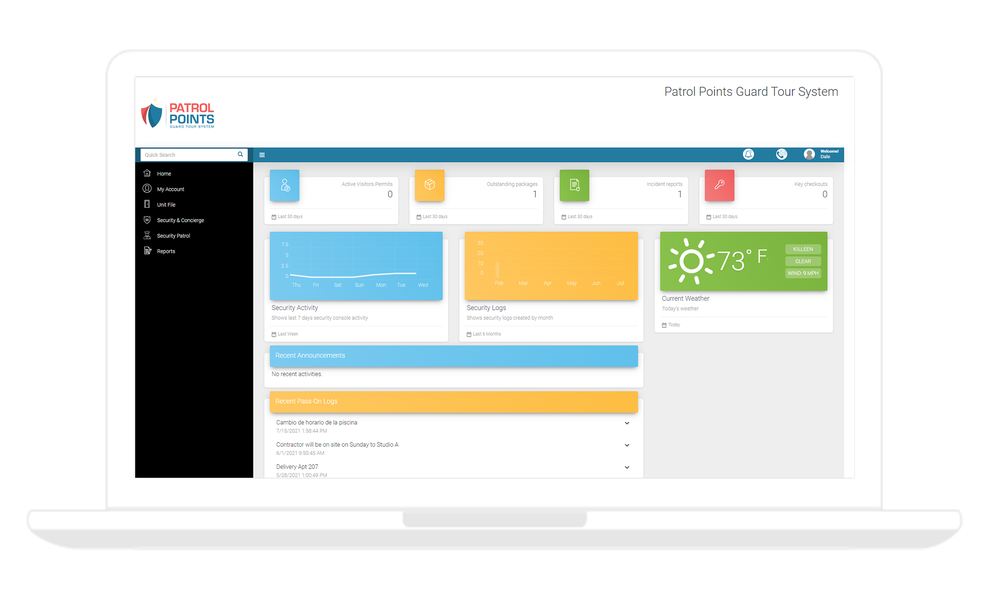Click the Security & Concierge shield icon
Viewport: 1000px width, 603px height.
coord(147,220)
